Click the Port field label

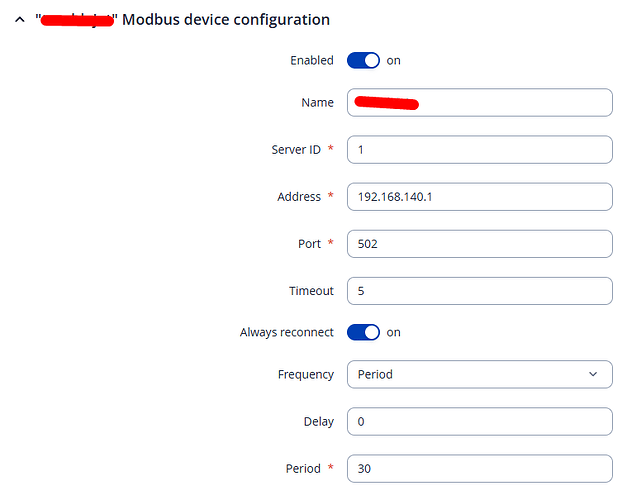click(x=309, y=243)
